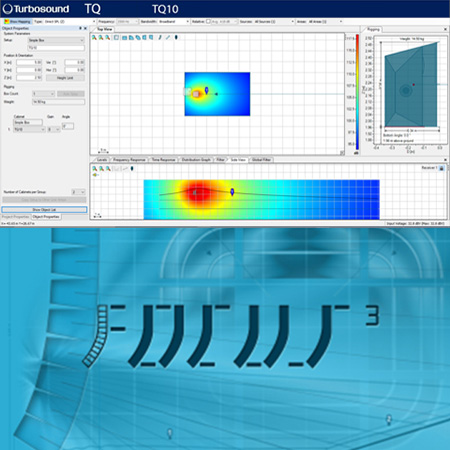
Task: Pin the Object Properties panel
Action: click(x=80, y=28)
